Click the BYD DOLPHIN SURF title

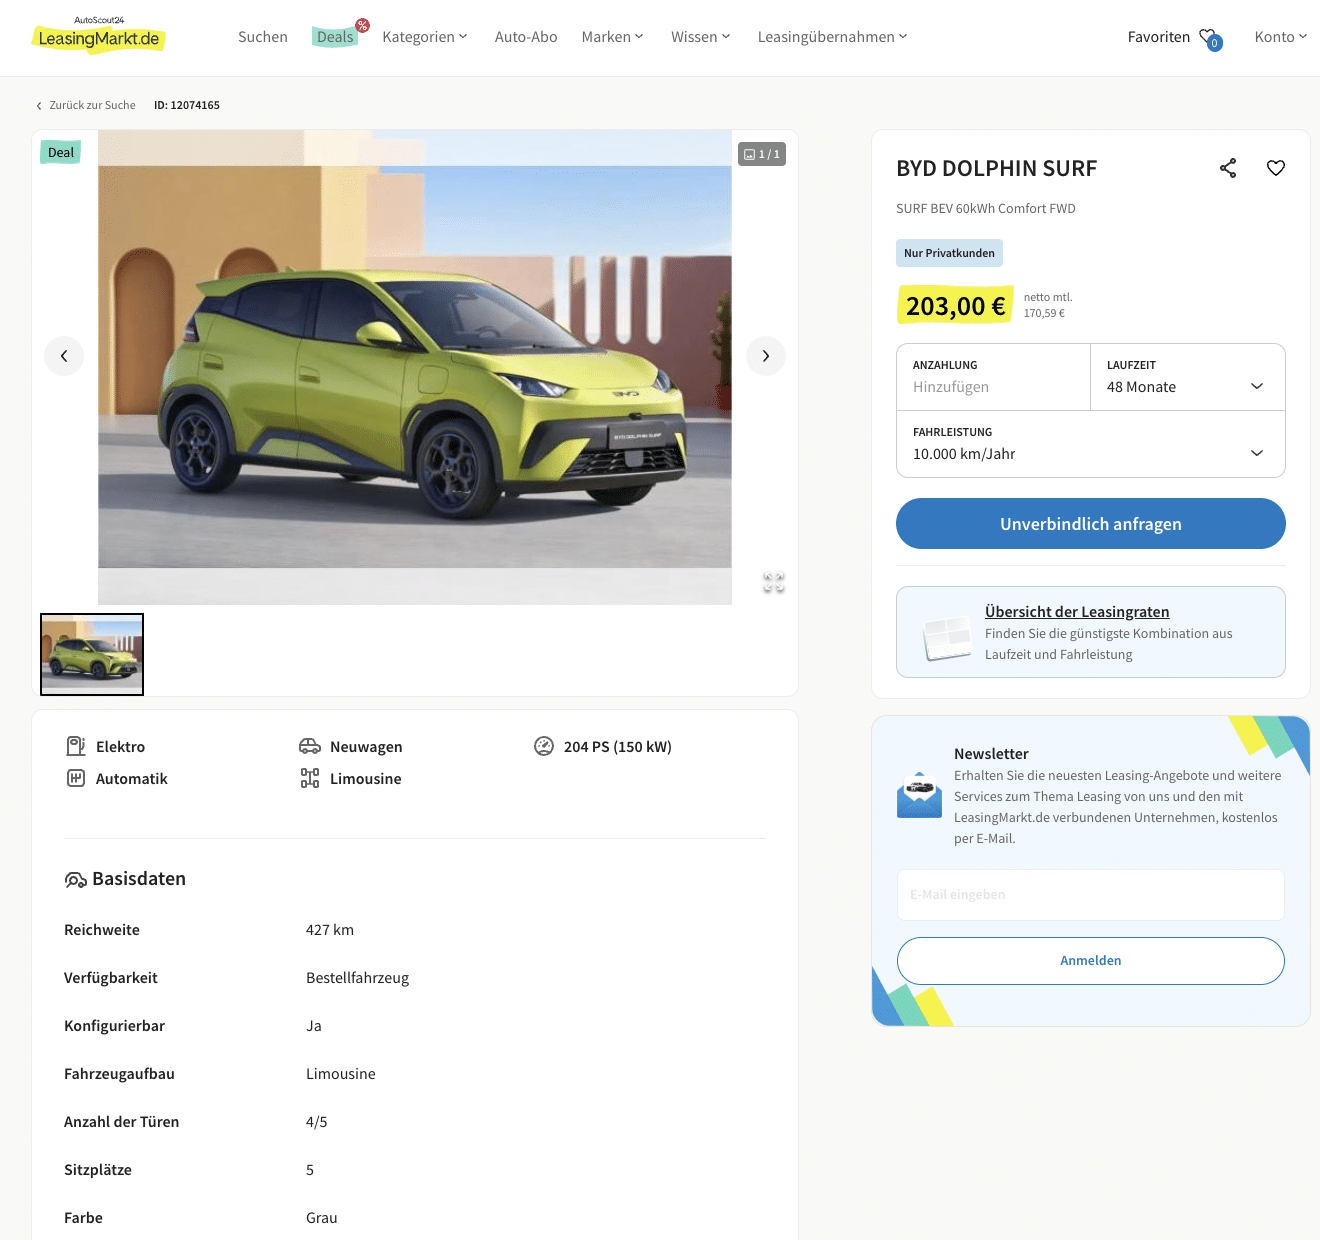(x=997, y=168)
